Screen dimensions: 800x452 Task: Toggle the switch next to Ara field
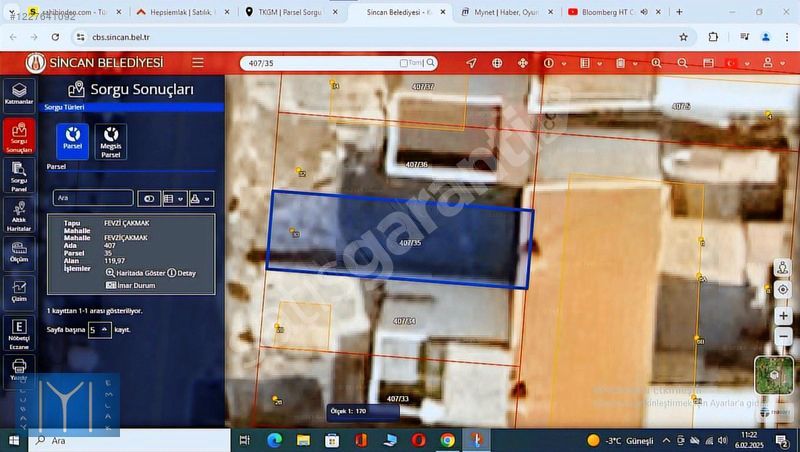click(149, 198)
